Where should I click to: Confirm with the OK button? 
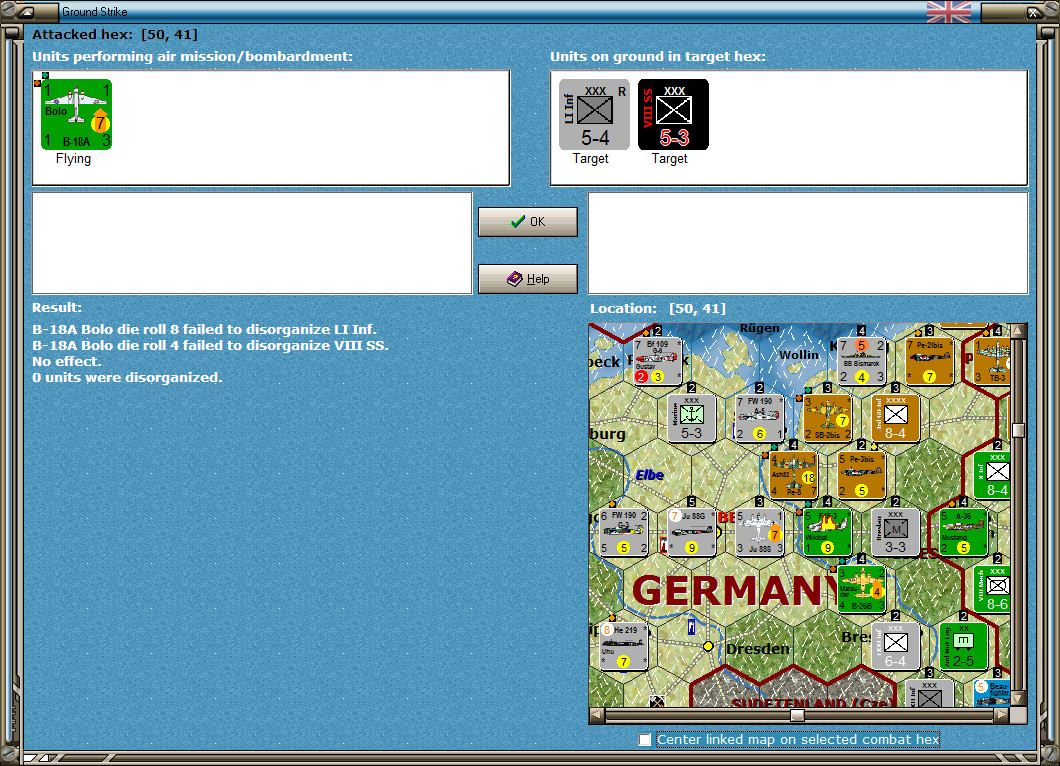point(528,222)
